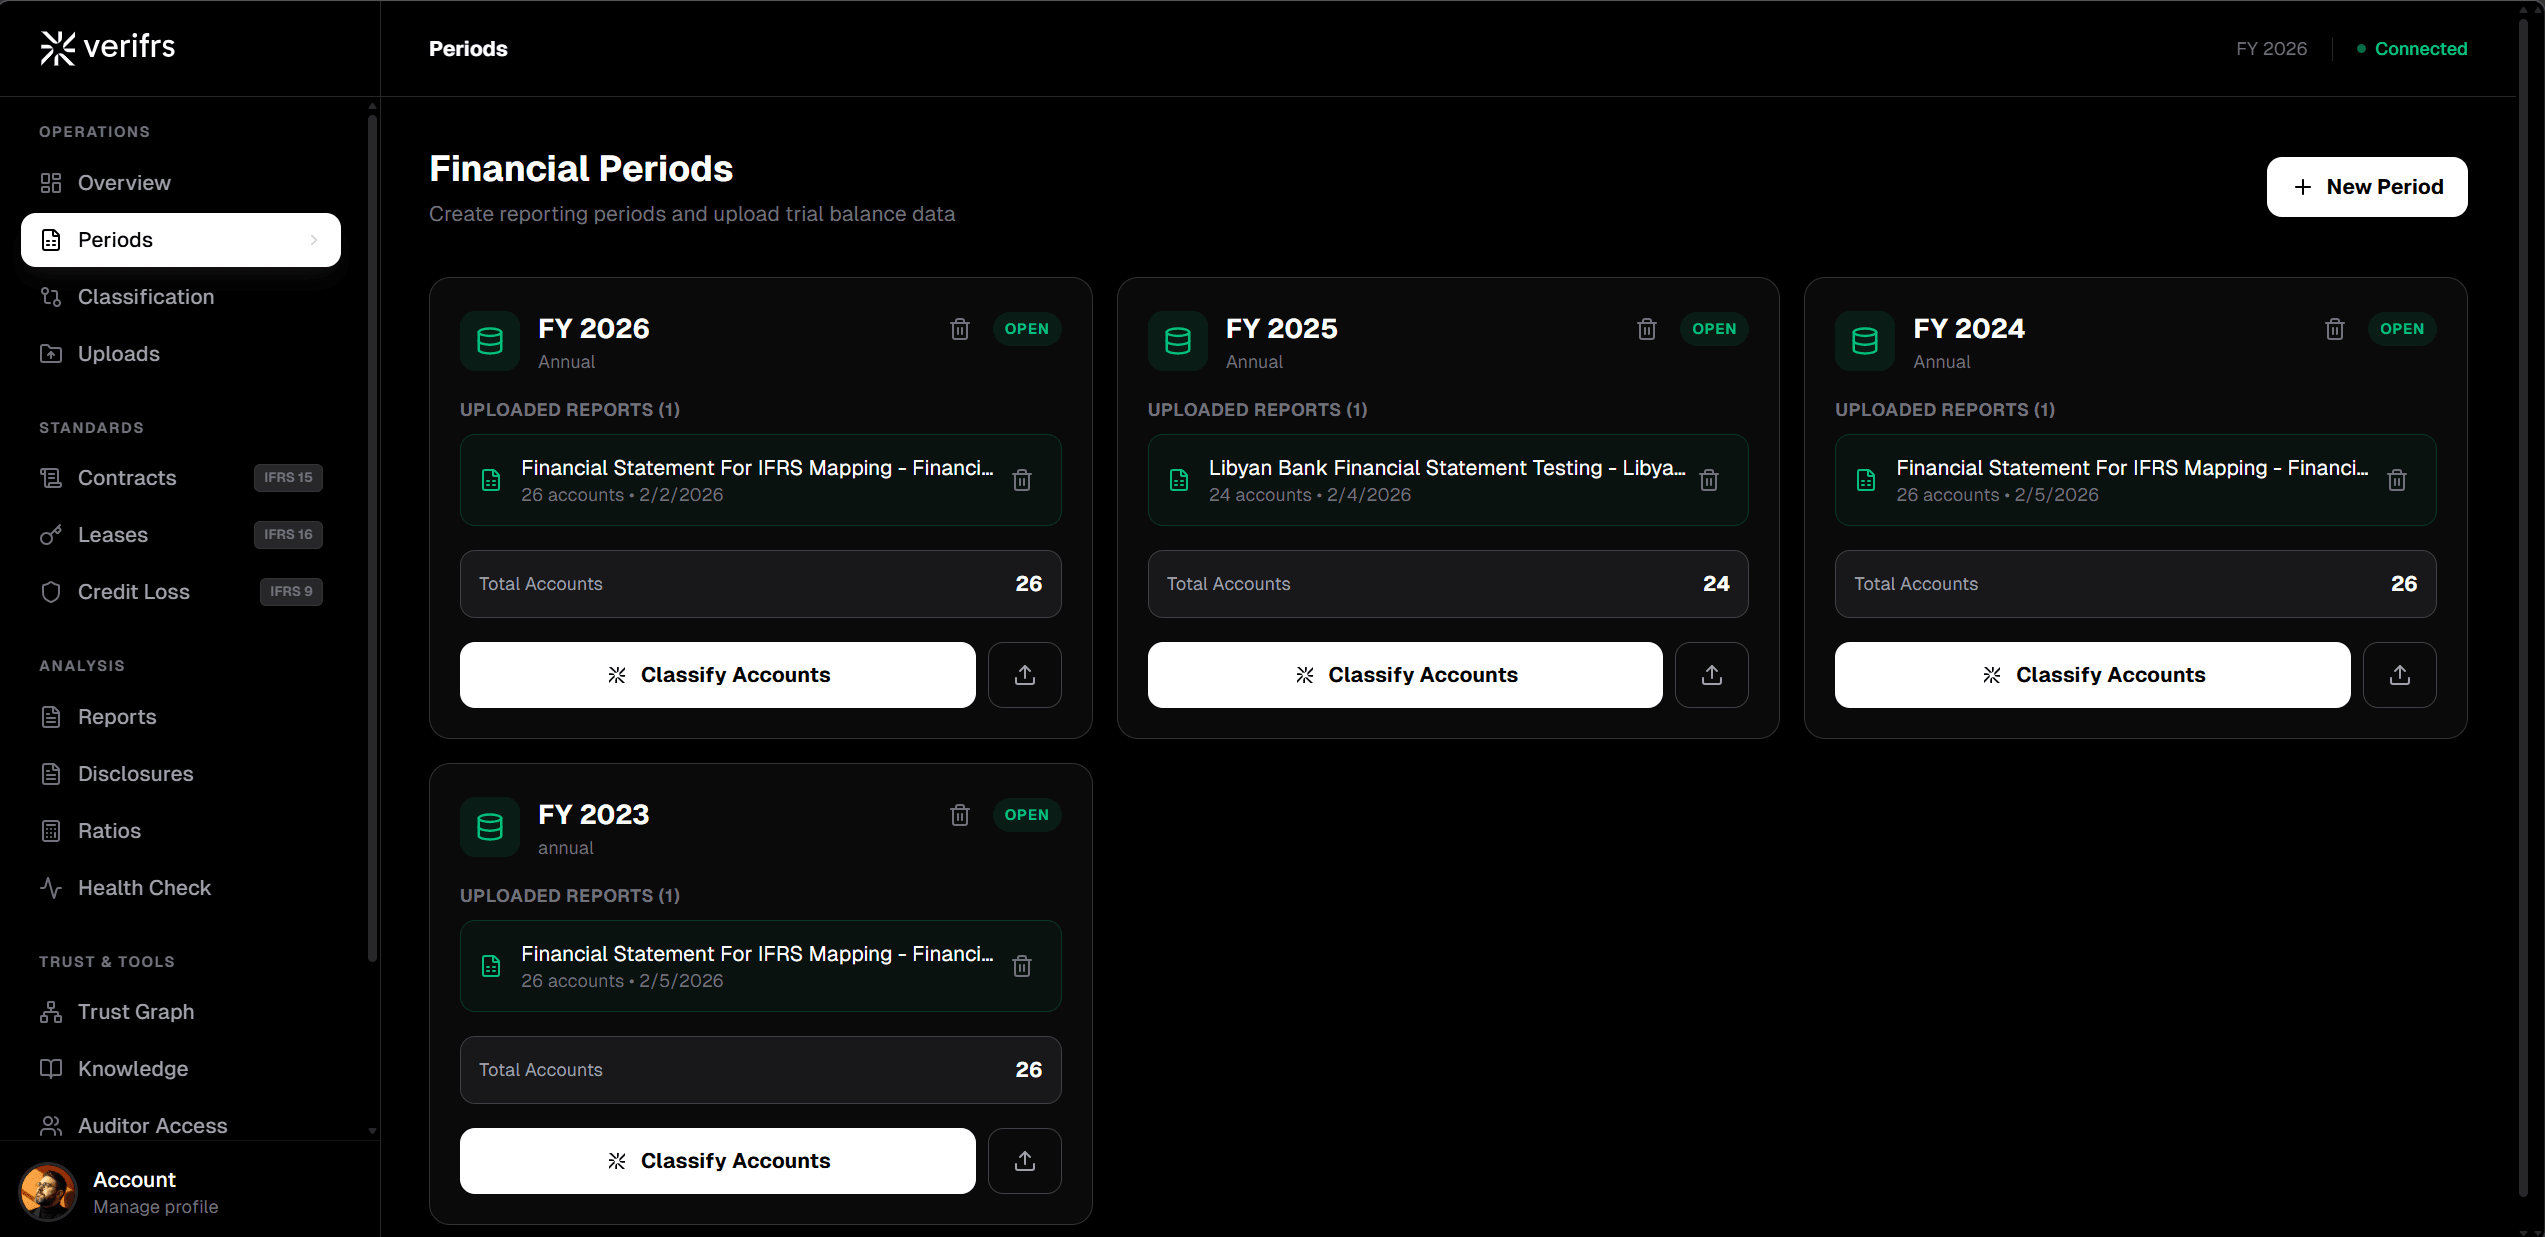This screenshot has height=1237, width=2545.
Task: Click the New Period button
Action: tap(2366, 187)
